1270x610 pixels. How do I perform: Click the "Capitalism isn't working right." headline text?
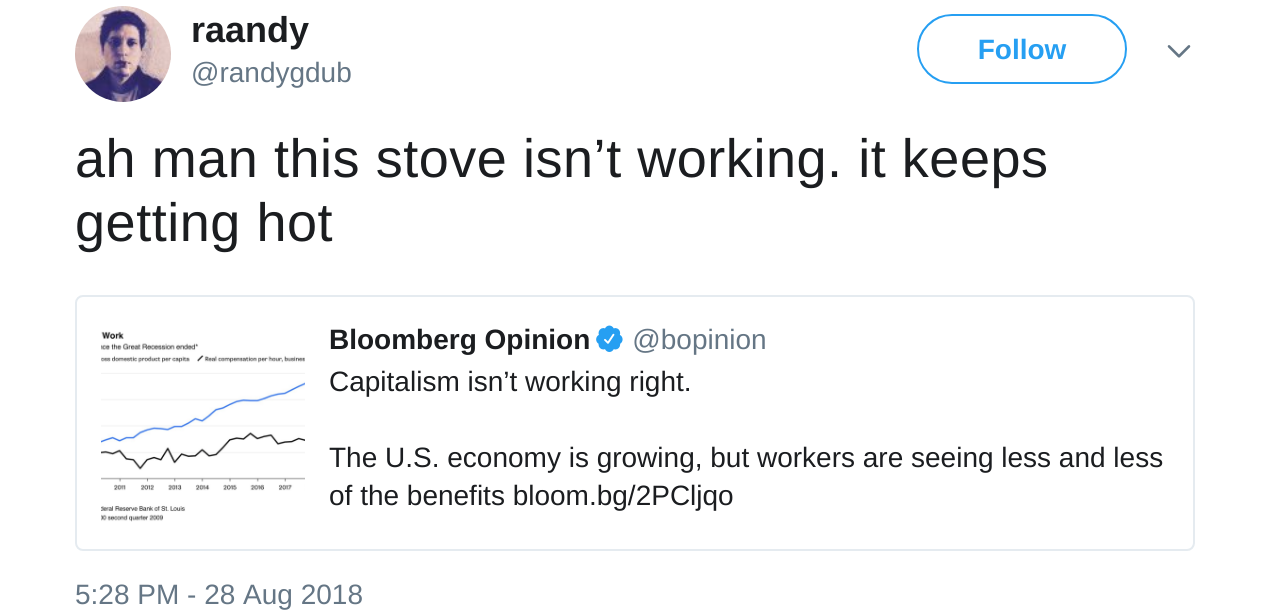coord(510,381)
